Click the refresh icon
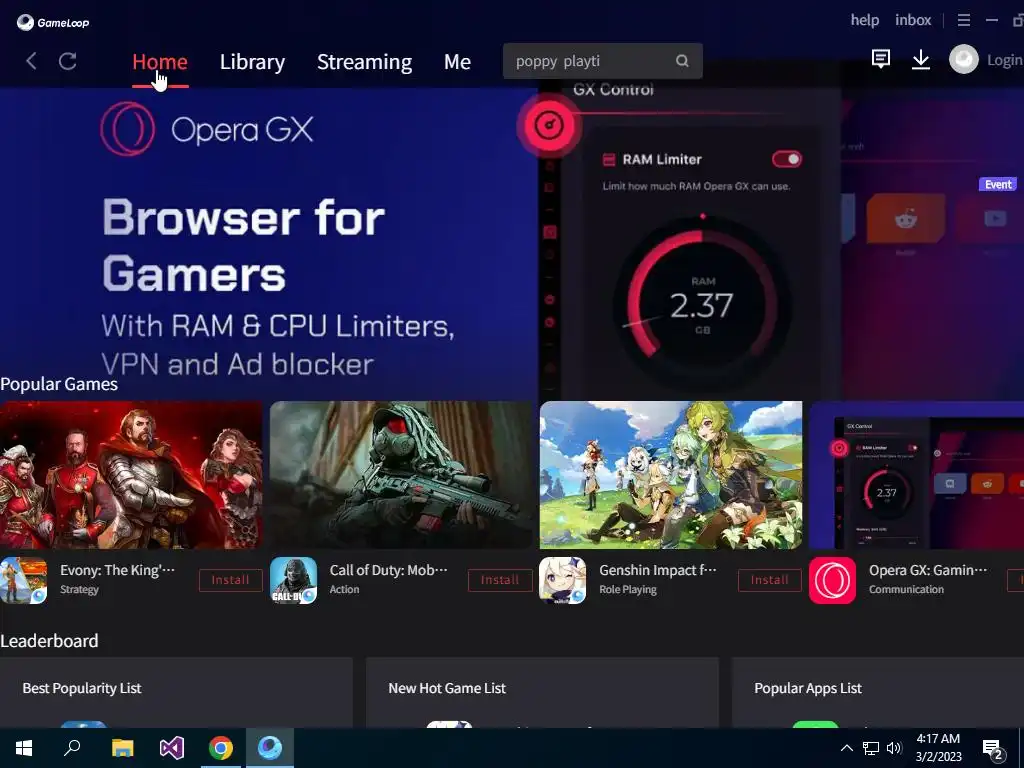 (68, 61)
